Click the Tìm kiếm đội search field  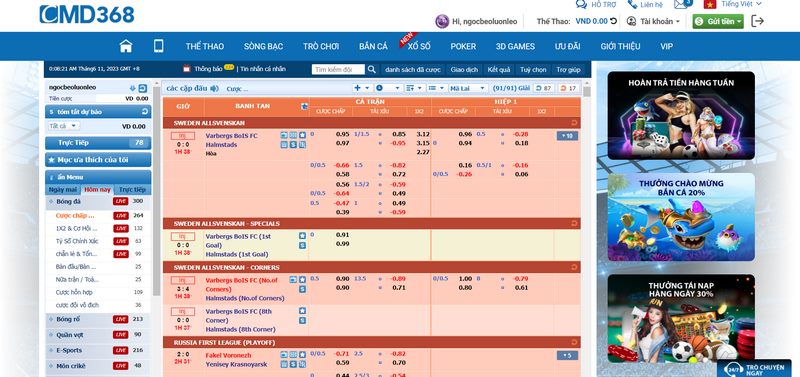point(338,69)
